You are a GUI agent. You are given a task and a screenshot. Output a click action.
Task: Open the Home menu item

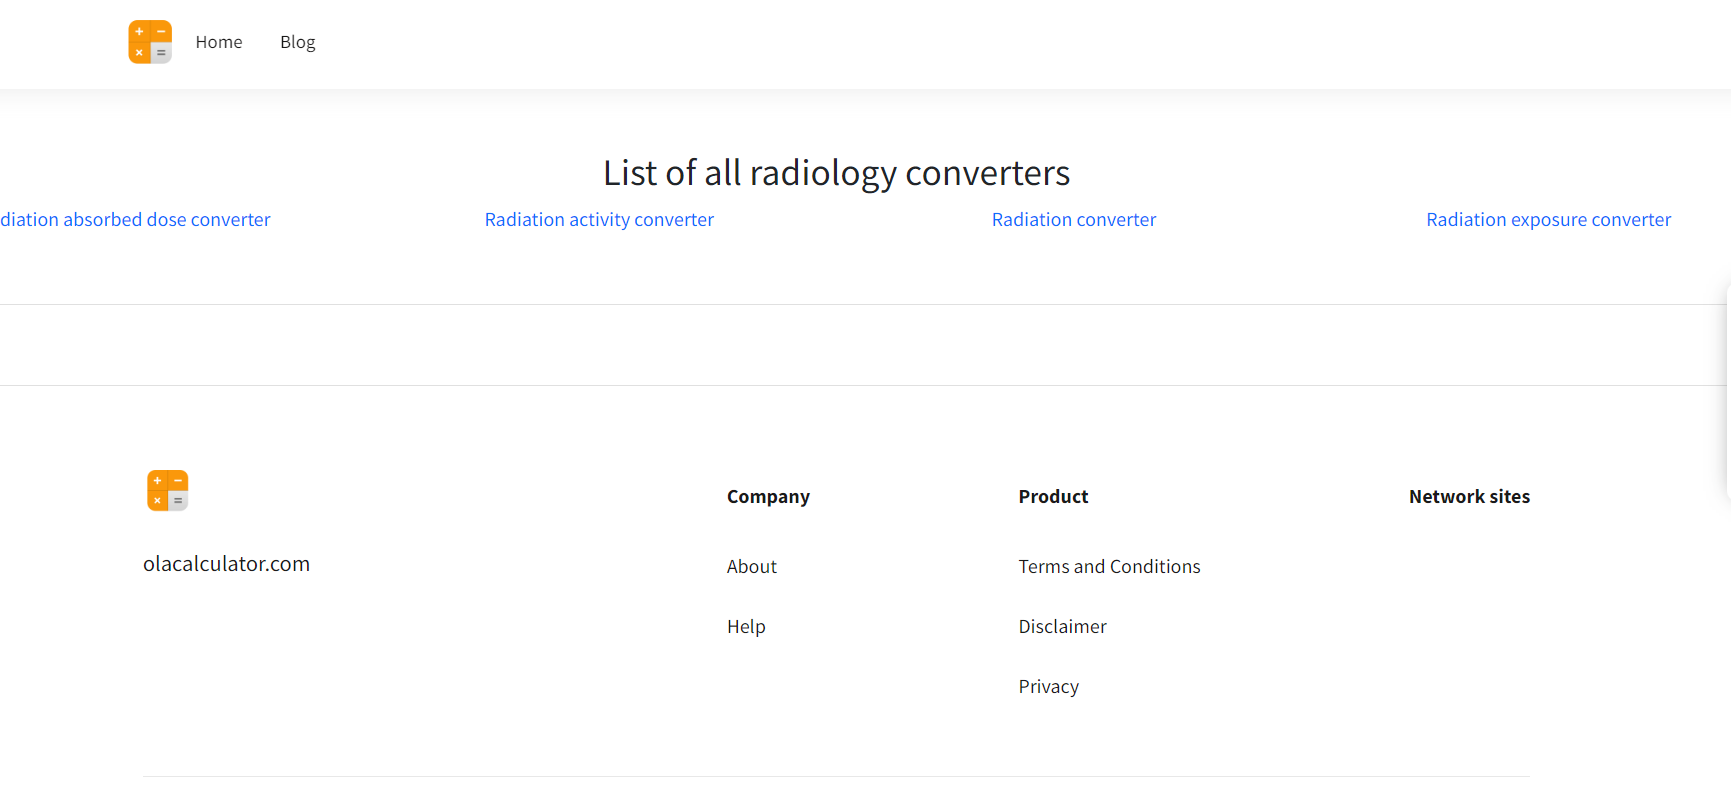pos(219,42)
